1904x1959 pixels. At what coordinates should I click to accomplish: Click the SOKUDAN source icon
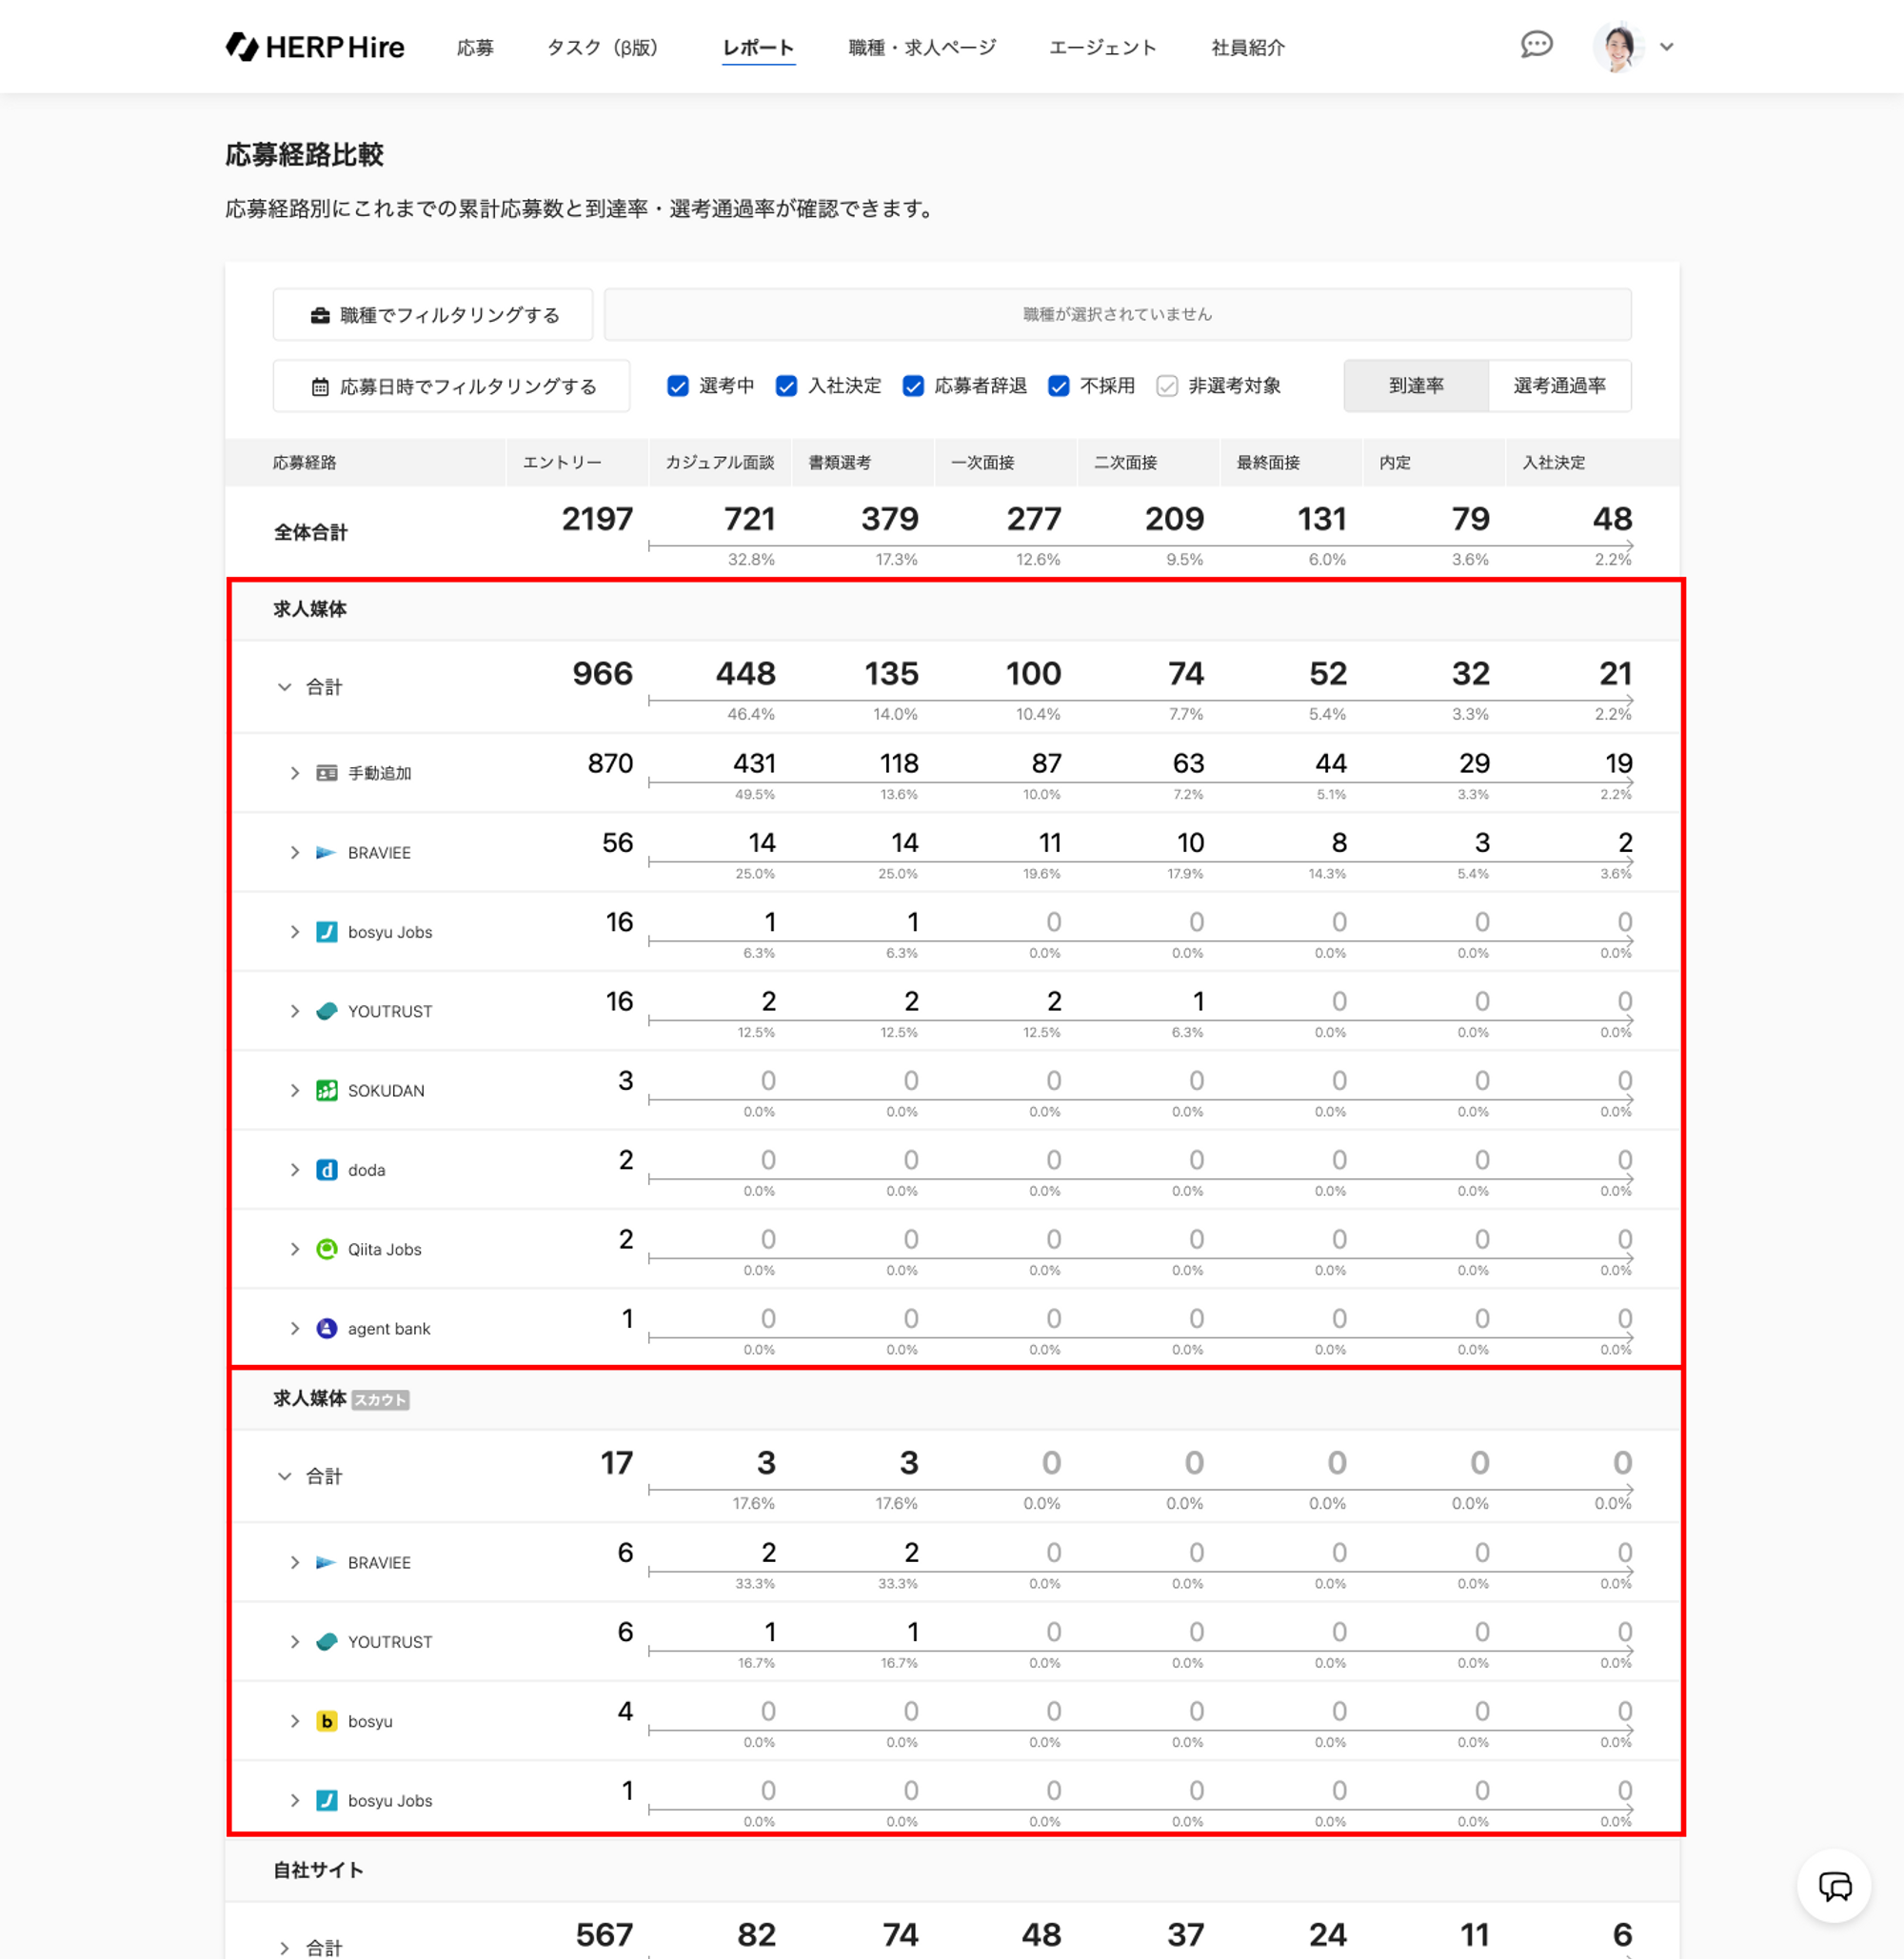tap(326, 1090)
